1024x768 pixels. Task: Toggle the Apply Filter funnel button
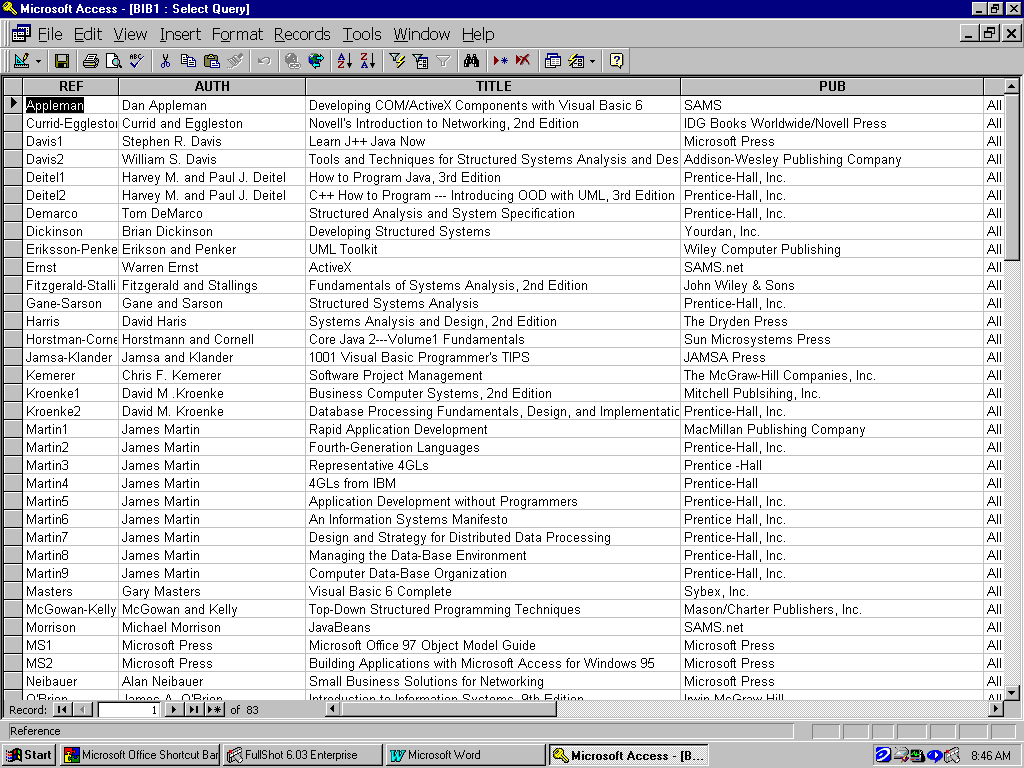pos(443,61)
